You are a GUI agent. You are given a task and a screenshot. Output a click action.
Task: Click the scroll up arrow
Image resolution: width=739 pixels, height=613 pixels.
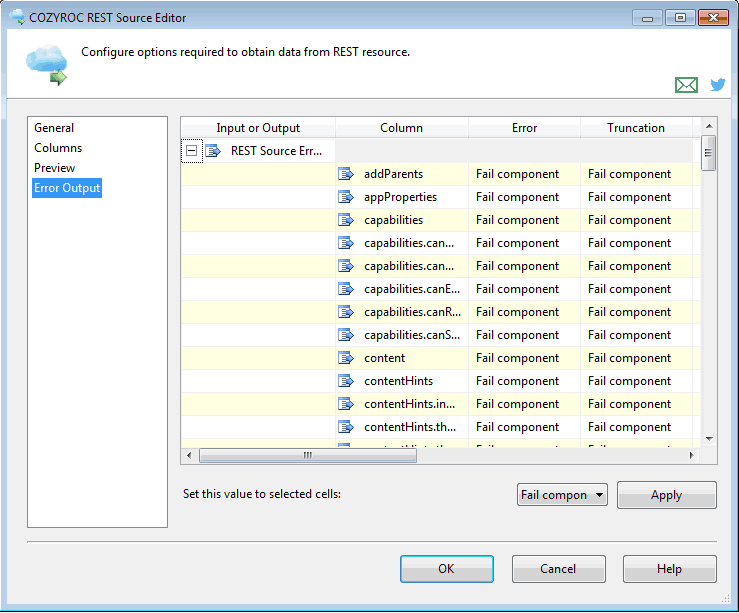point(709,126)
